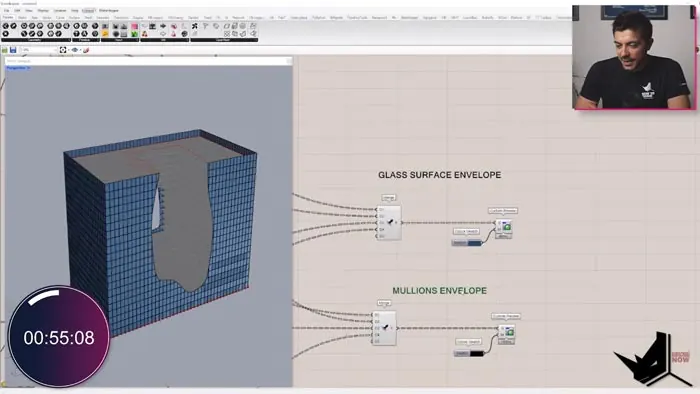Select the mullions Custom Preview component icon

pyautogui.click(x=509, y=332)
